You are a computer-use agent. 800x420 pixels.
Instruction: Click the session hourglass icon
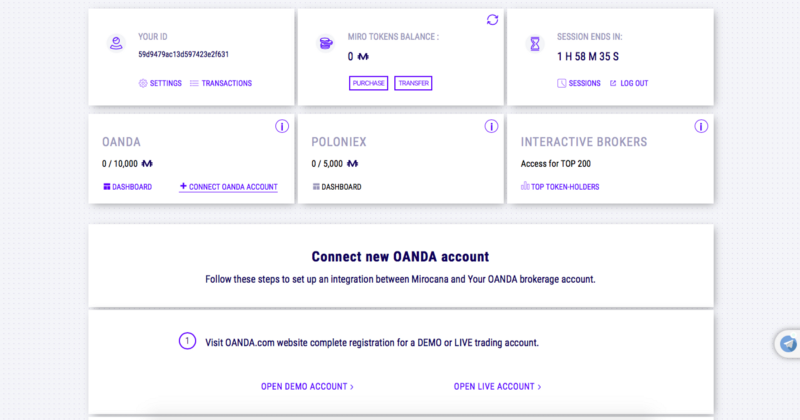(x=535, y=44)
